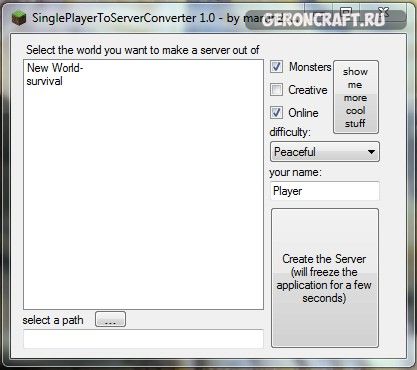This screenshot has height=370, width=417.
Task: Click the grass block app icon
Action: [x=19, y=17]
